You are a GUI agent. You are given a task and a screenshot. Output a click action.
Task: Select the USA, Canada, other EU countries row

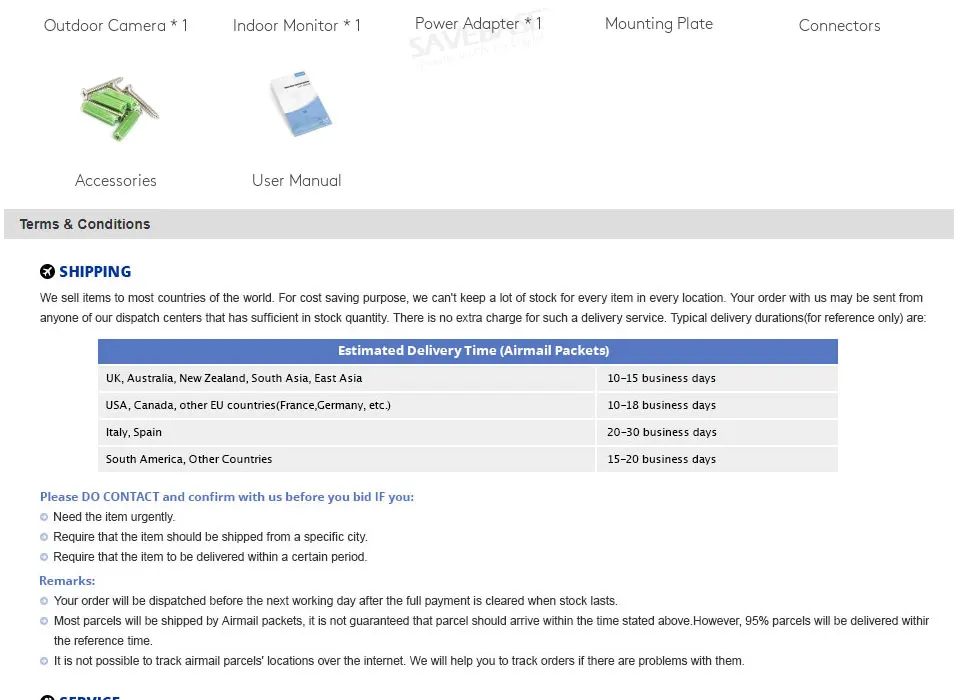click(x=468, y=405)
